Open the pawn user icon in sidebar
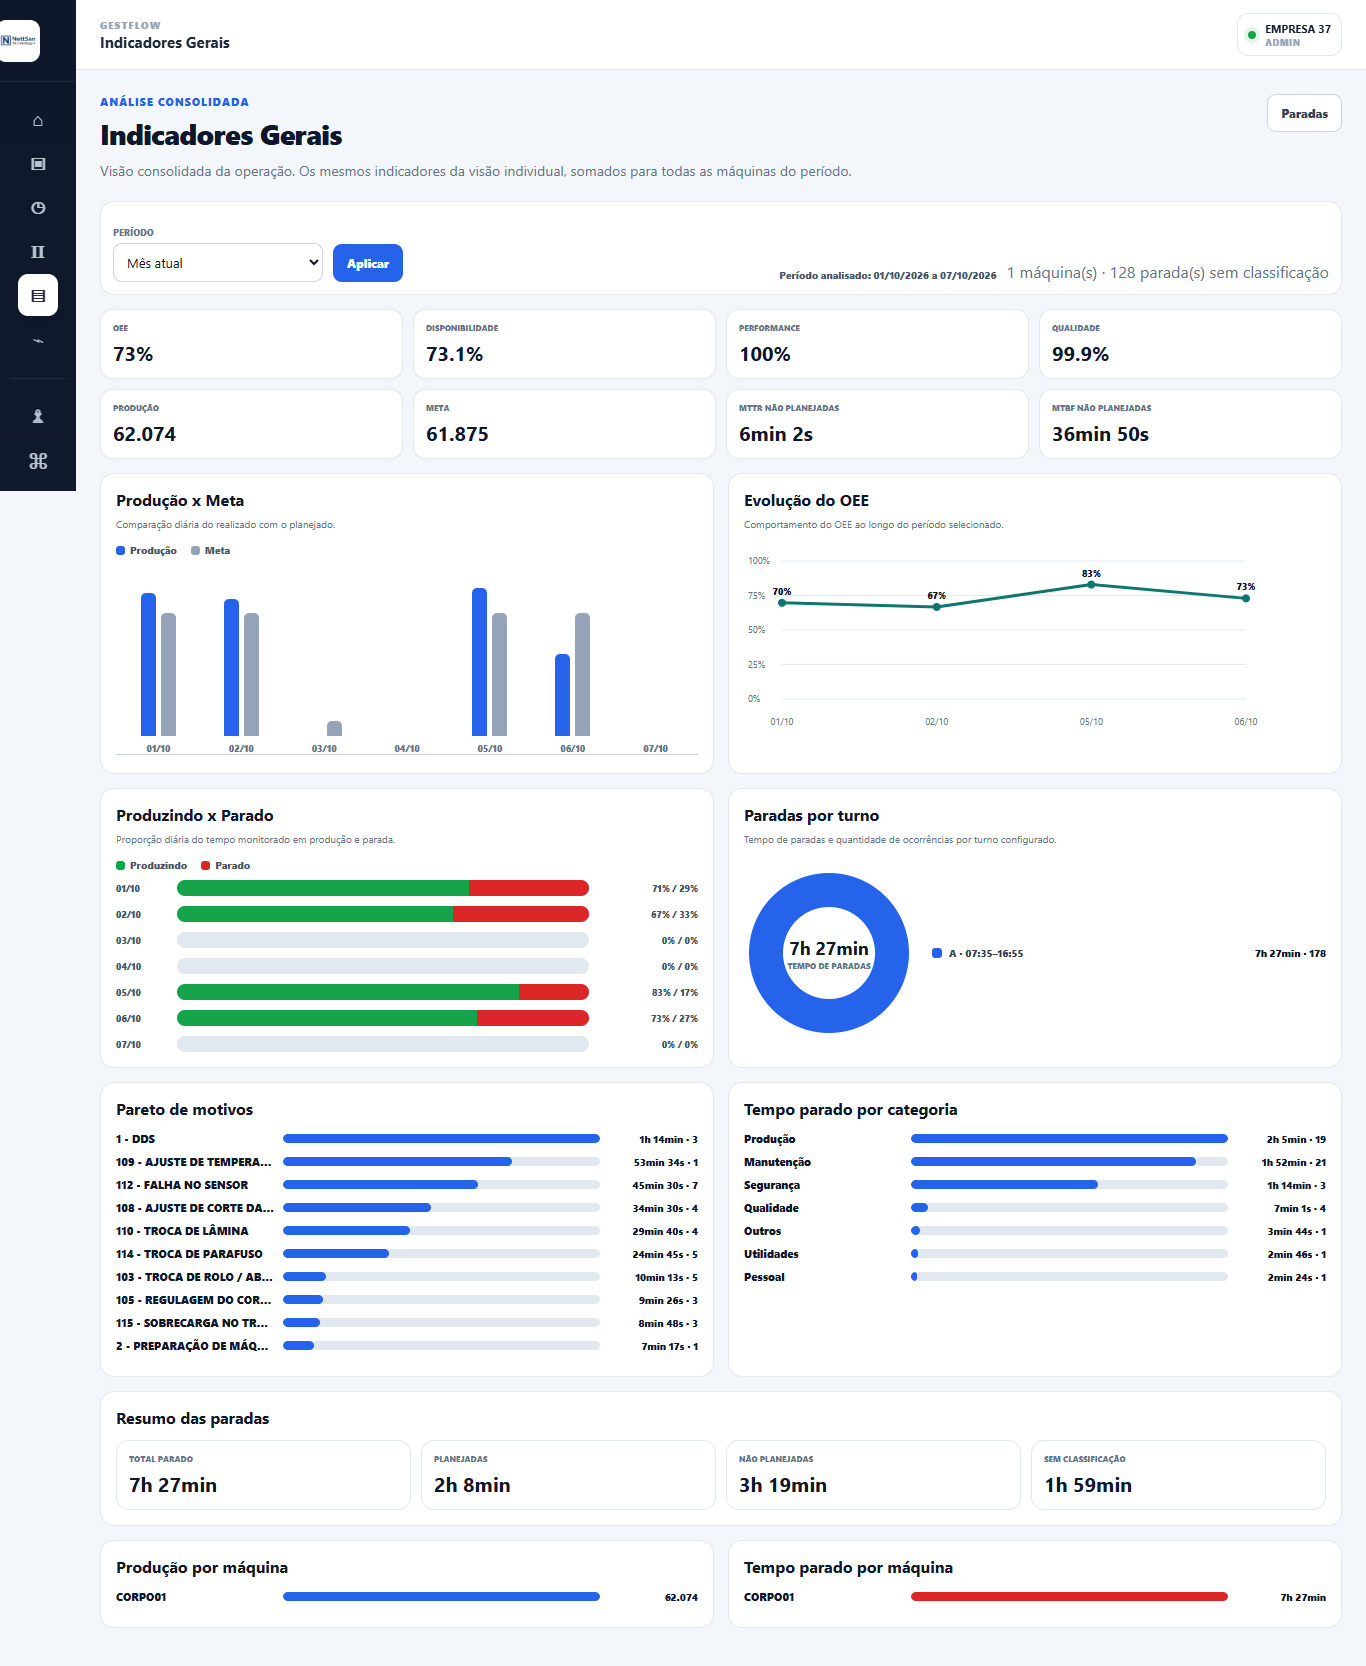 pyautogui.click(x=38, y=417)
